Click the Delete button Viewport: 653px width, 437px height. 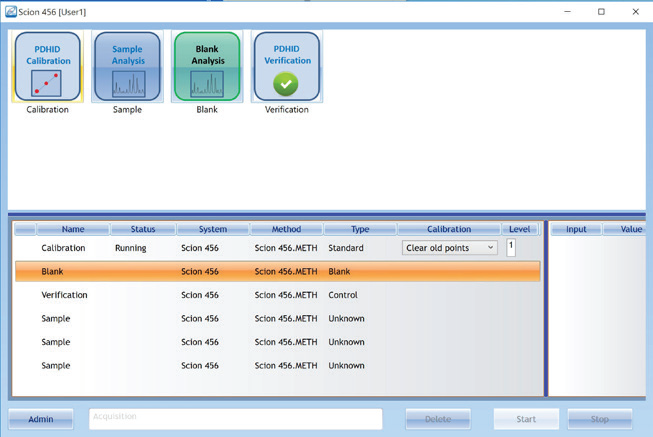tap(438, 419)
